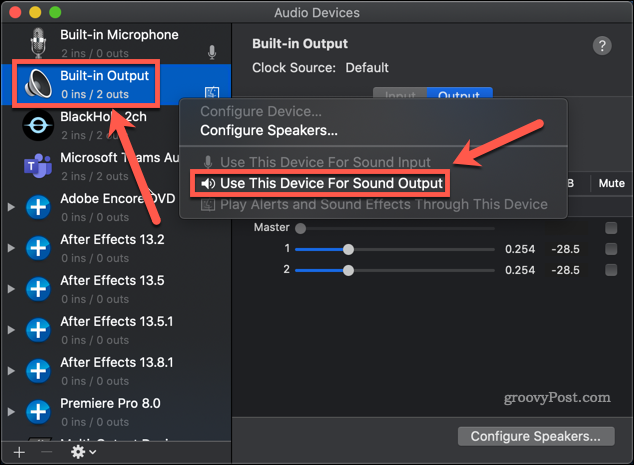Switch to the Output tab
The width and height of the screenshot is (634, 465).
point(459,96)
